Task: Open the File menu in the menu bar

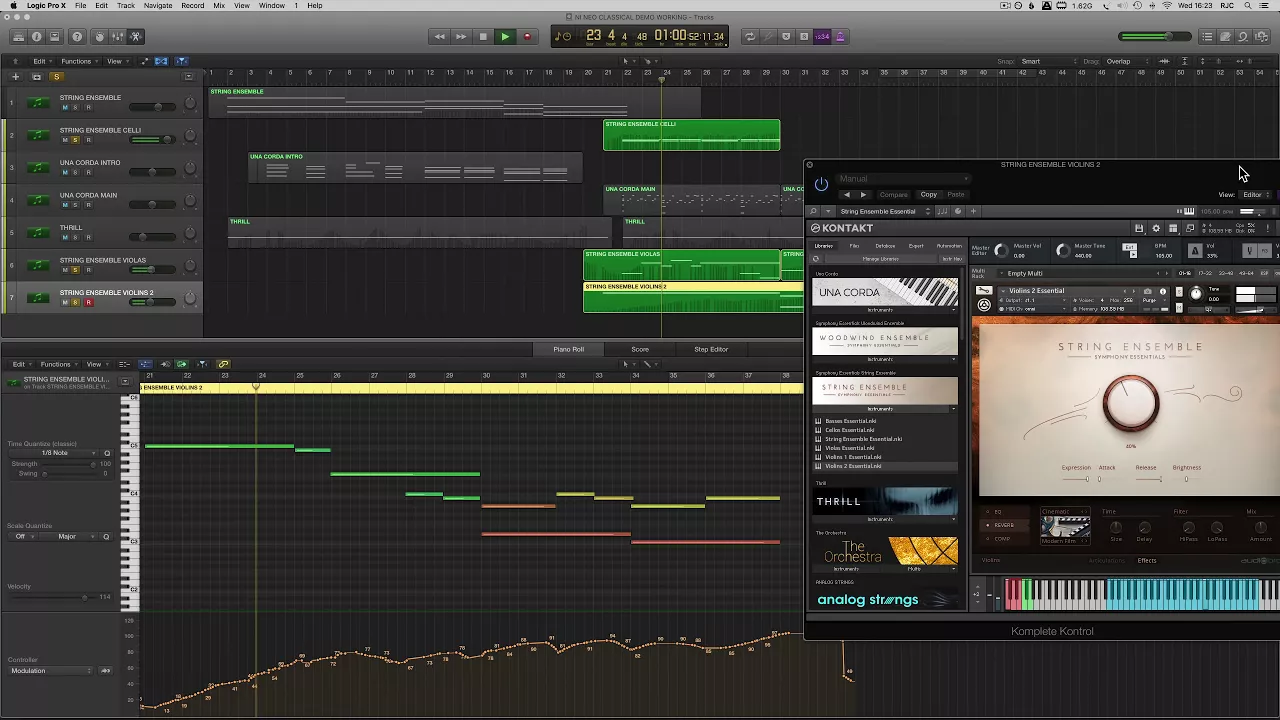Action: [80, 6]
